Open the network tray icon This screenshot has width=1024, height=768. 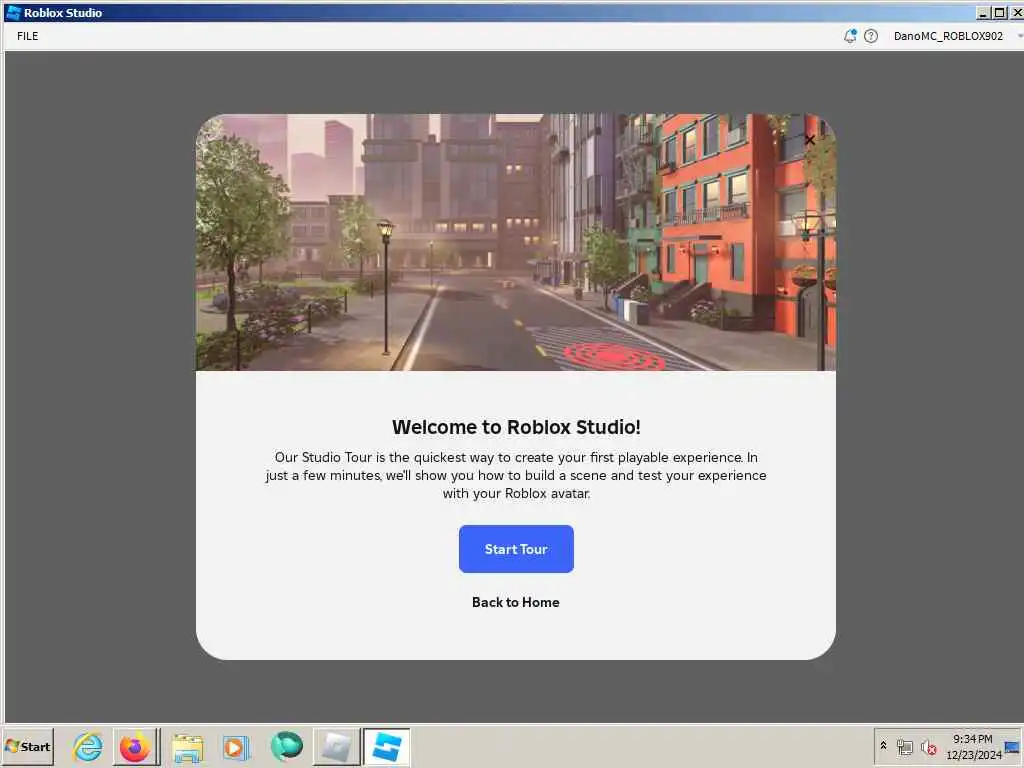tap(904, 747)
